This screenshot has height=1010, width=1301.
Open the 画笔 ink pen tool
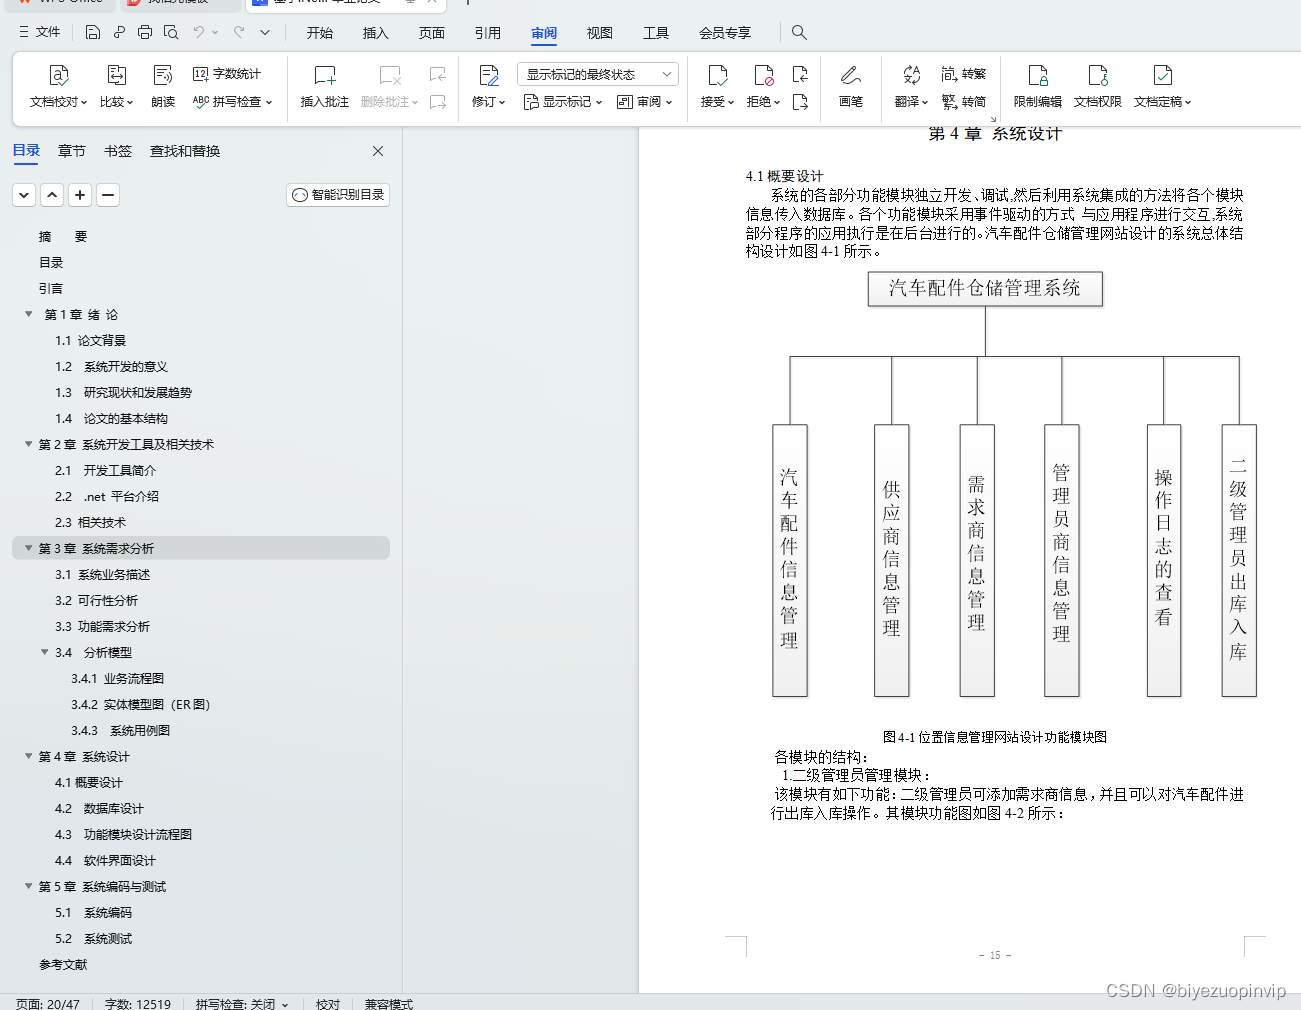point(850,86)
